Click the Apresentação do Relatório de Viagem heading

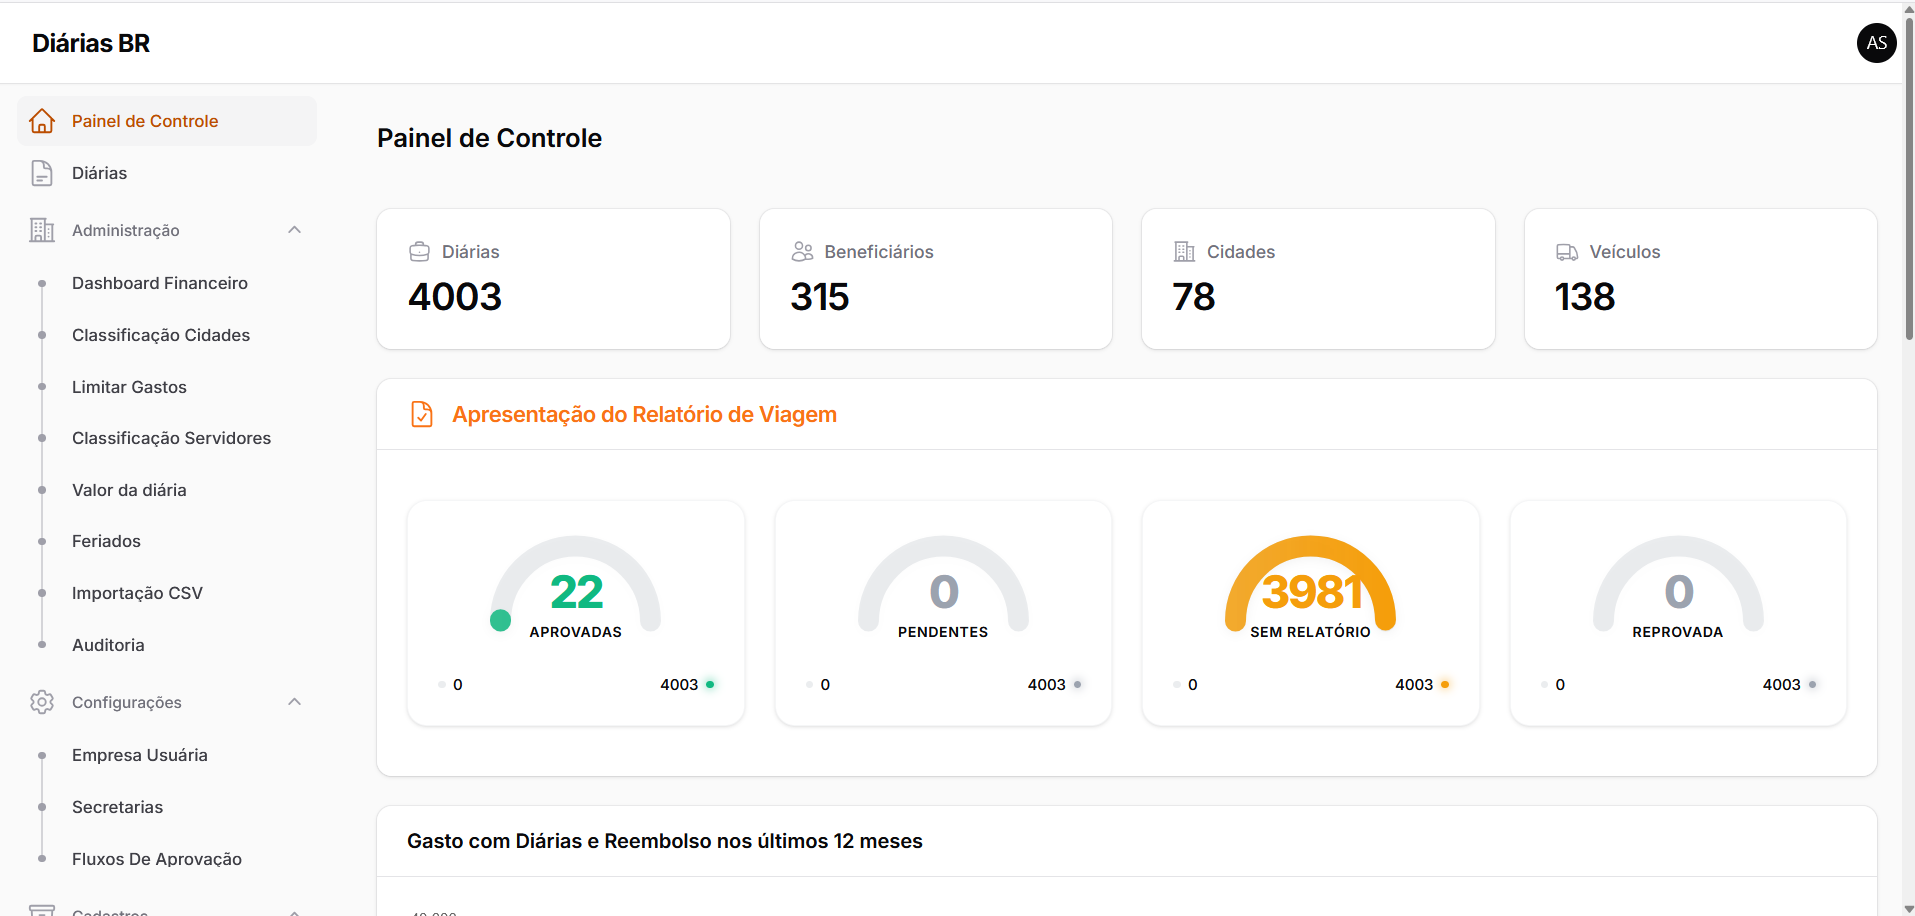tap(644, 414)
